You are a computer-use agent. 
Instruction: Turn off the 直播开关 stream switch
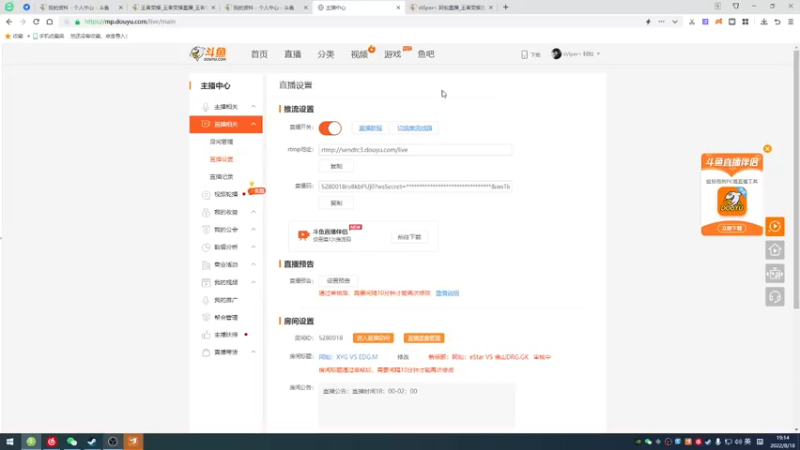click(x=330, y=128)
